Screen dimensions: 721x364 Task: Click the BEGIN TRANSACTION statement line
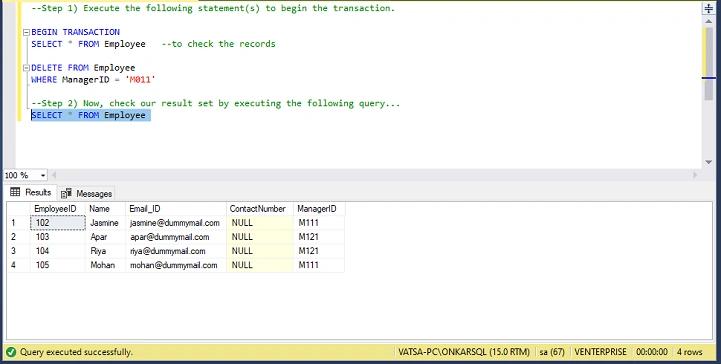(75, 32)
